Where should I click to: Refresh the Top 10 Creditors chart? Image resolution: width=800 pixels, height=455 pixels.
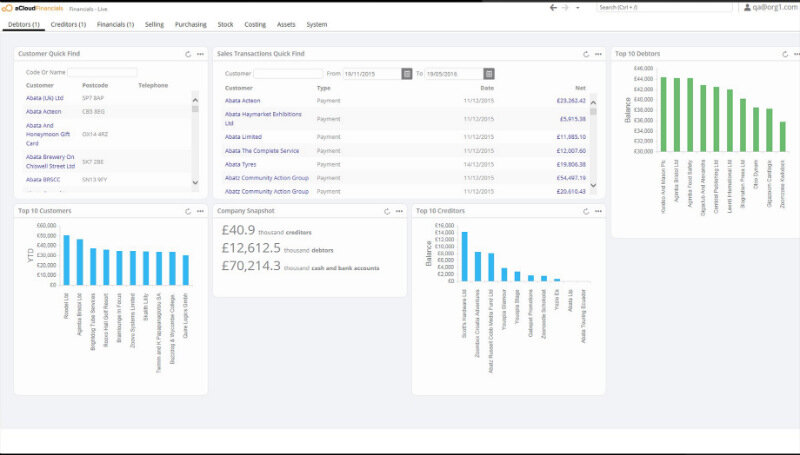pos(585,211)
